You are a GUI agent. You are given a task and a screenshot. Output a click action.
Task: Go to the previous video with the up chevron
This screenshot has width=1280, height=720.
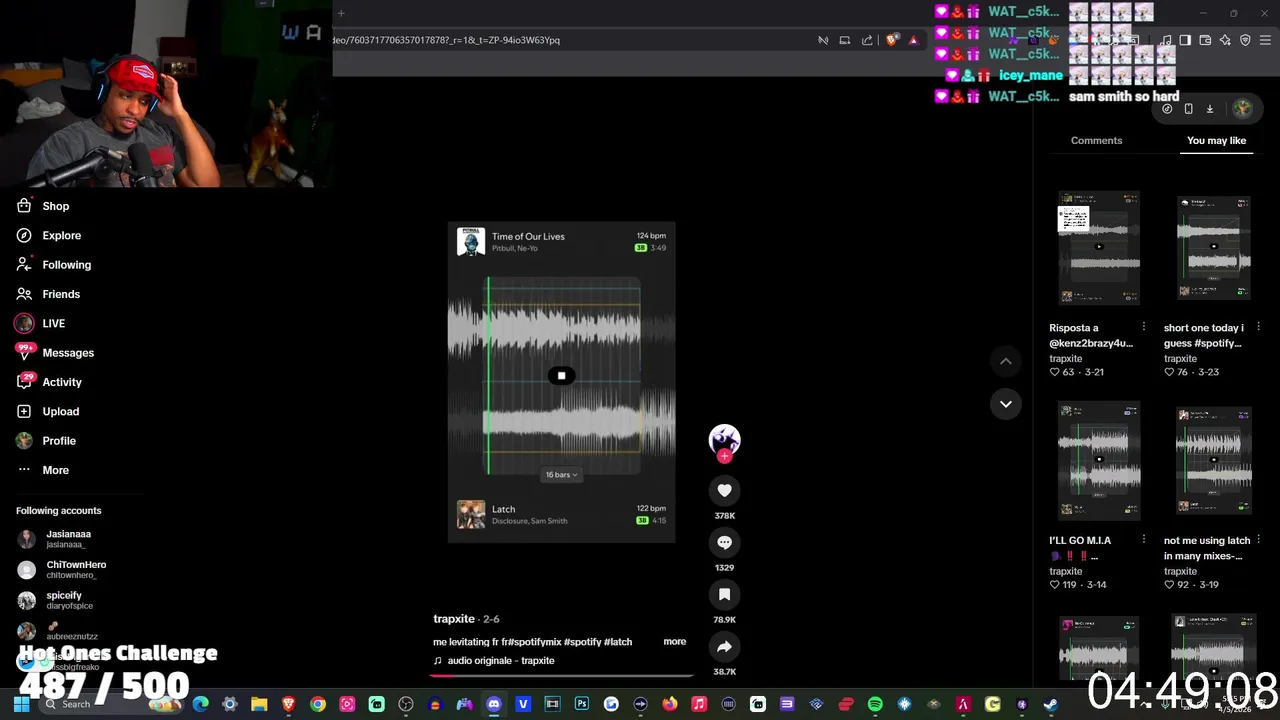tap(1006, 361)
